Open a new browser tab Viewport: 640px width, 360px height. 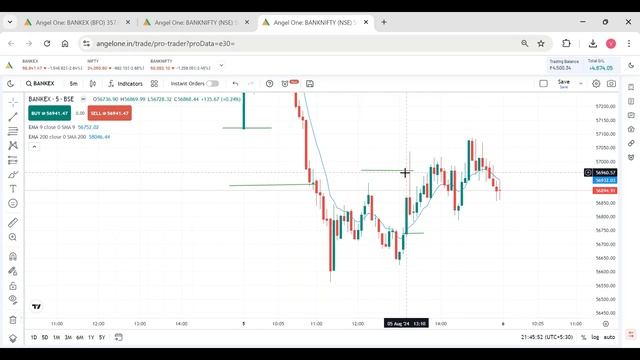pos(384,22)
